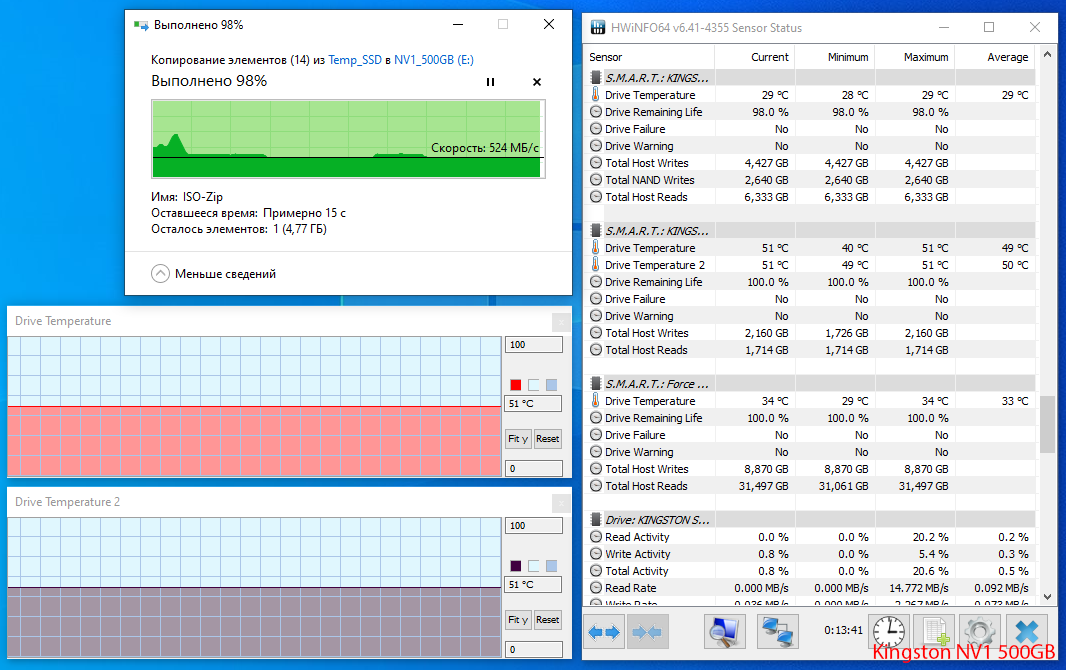This screenshot has height=670, width=1066.
Task: Collapse details via Меньше сведений
Action: tap(213, 274)
